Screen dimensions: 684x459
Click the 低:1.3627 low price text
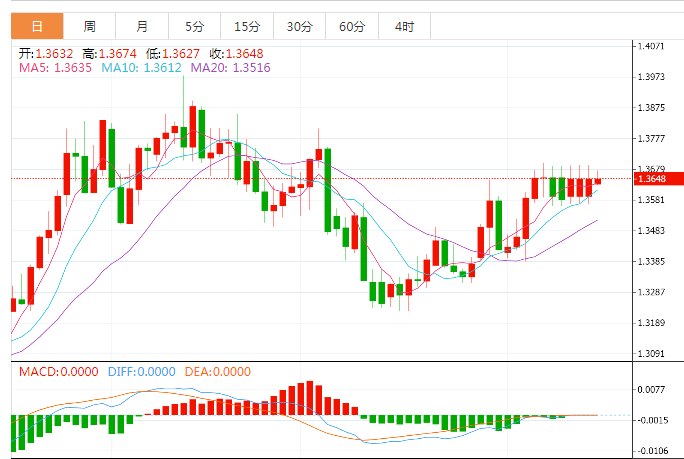pos(173,54)
